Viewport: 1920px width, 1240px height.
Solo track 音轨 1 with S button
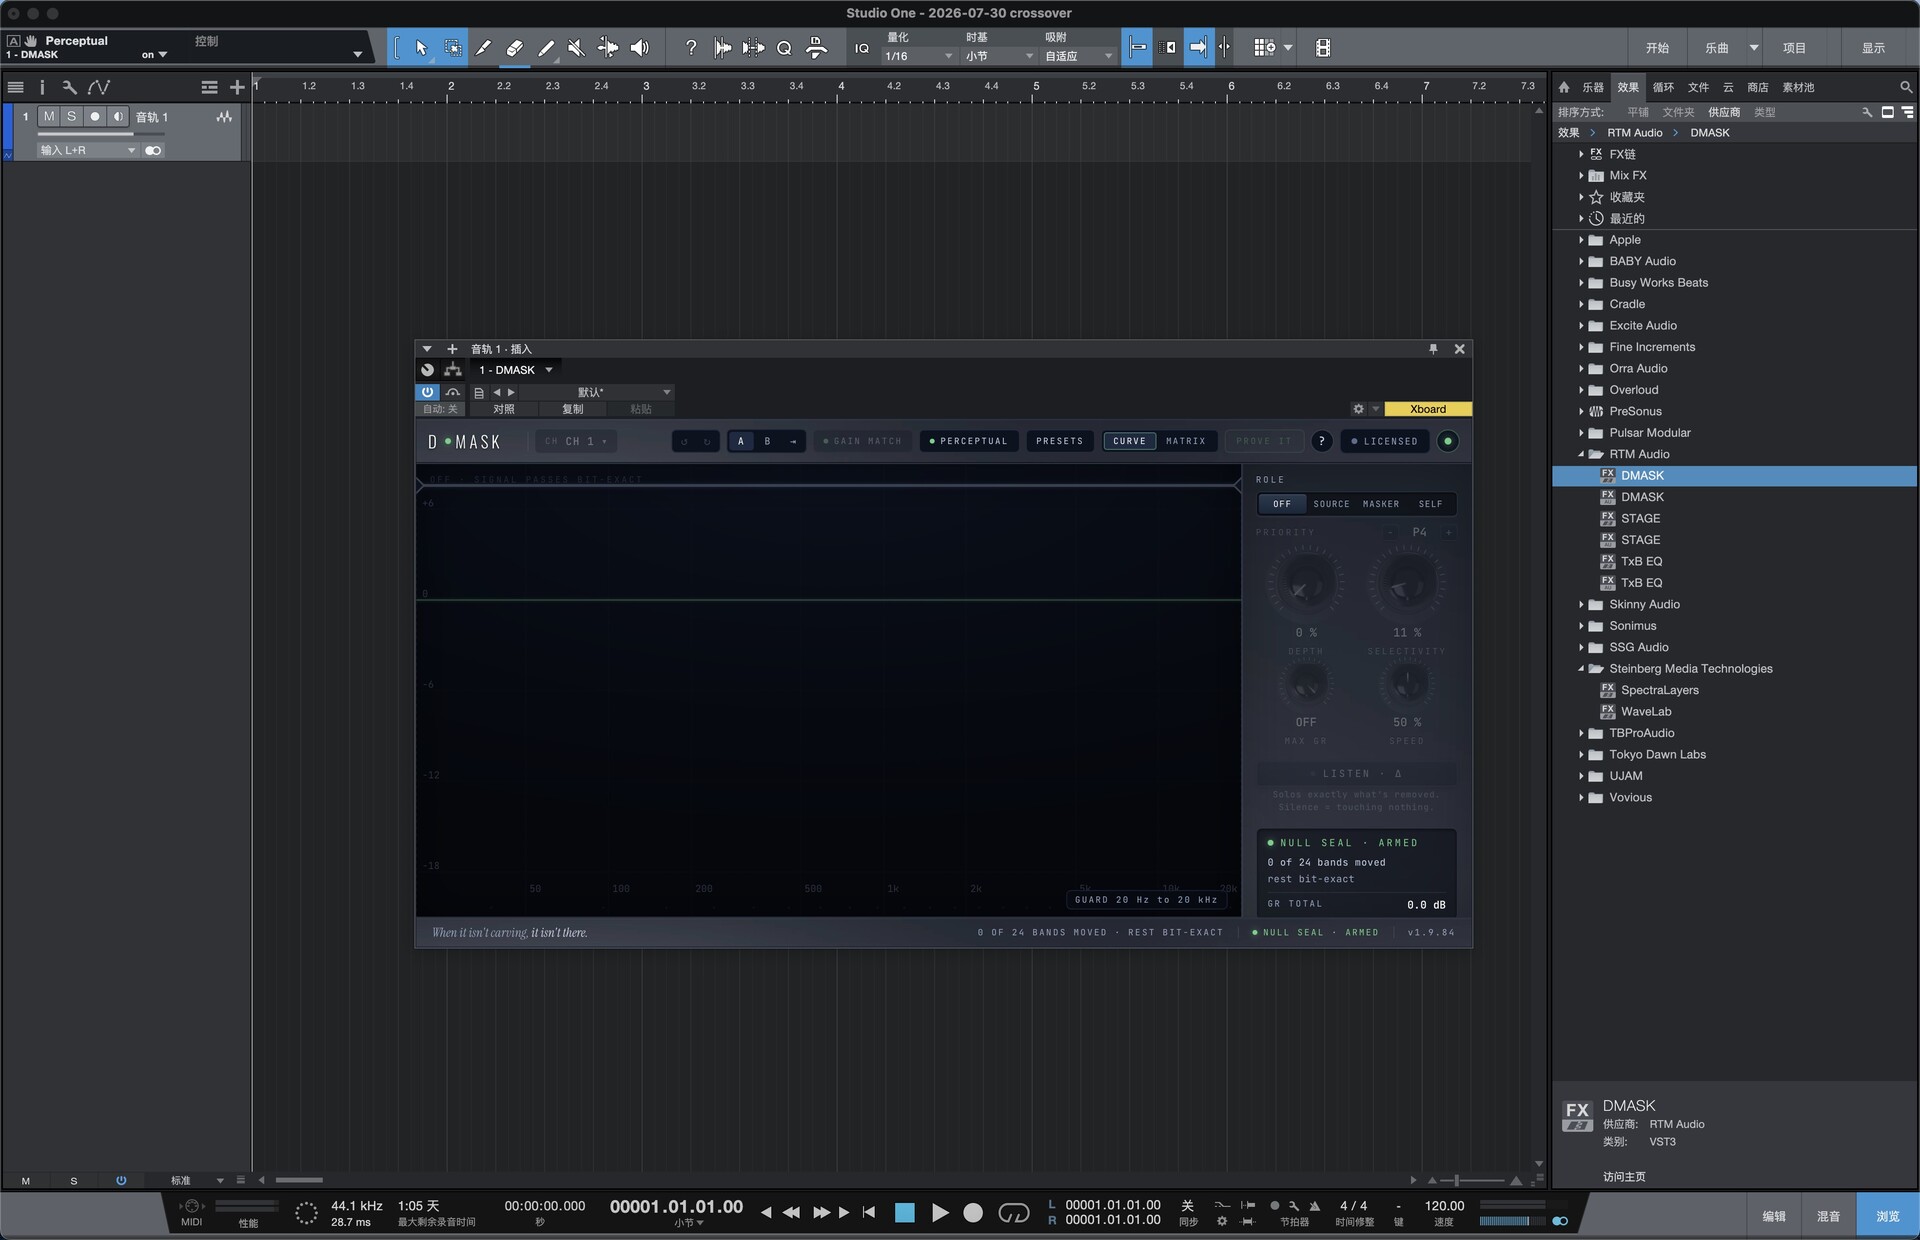(x=71, y=117)
